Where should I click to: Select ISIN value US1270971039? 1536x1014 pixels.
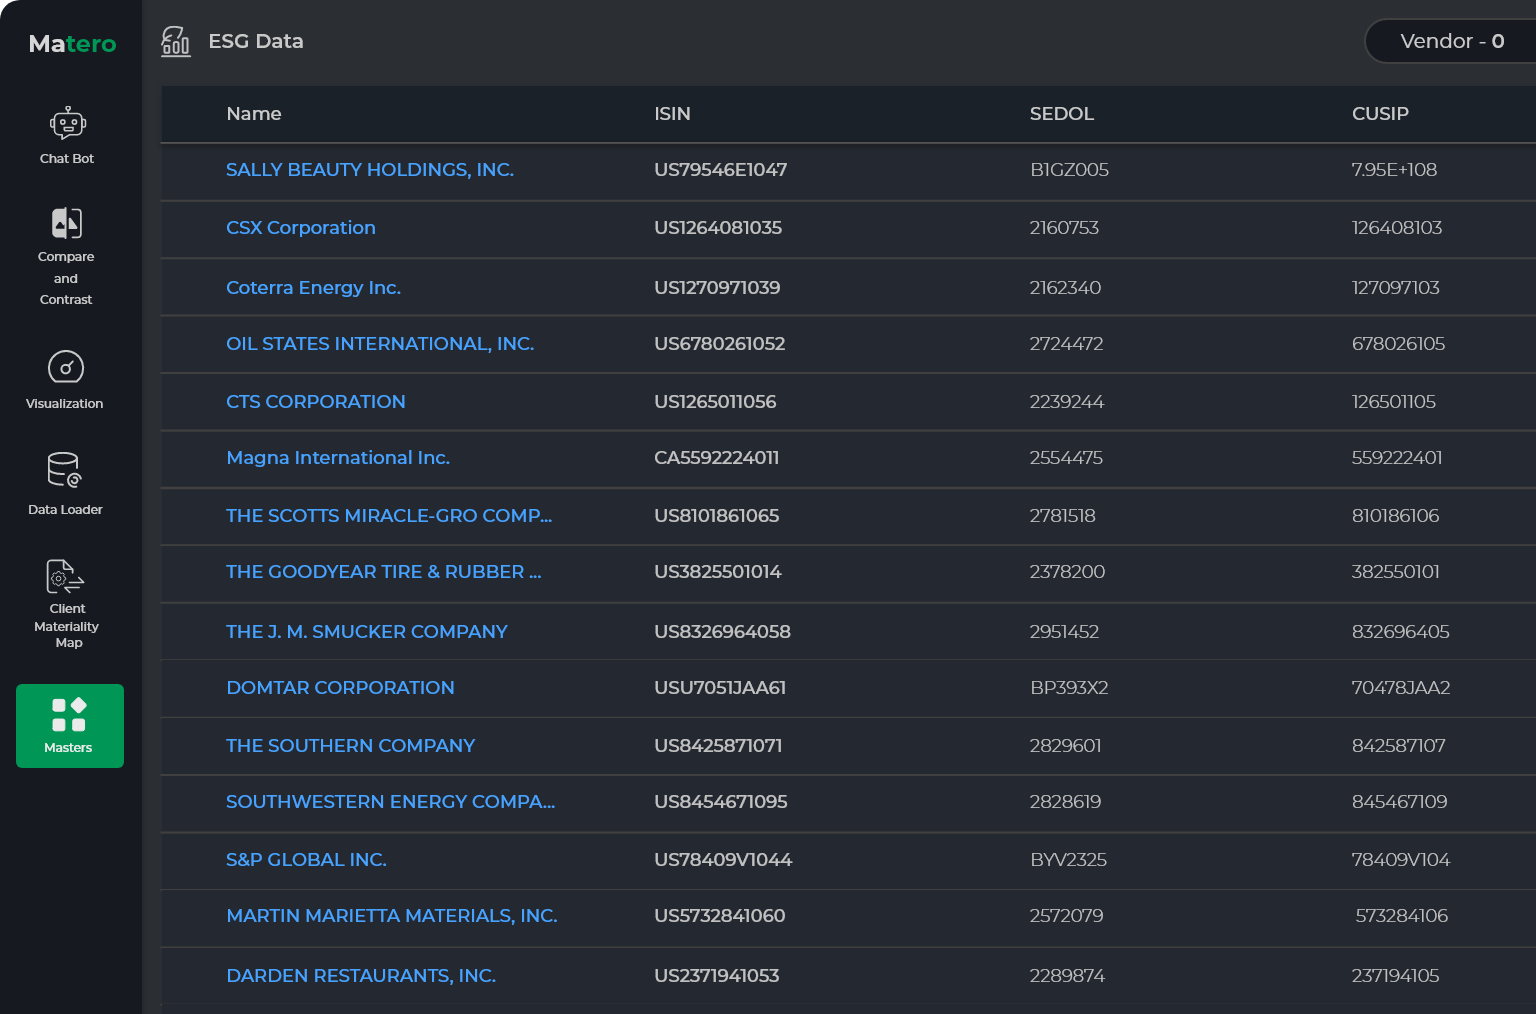[x=717, y=288]
